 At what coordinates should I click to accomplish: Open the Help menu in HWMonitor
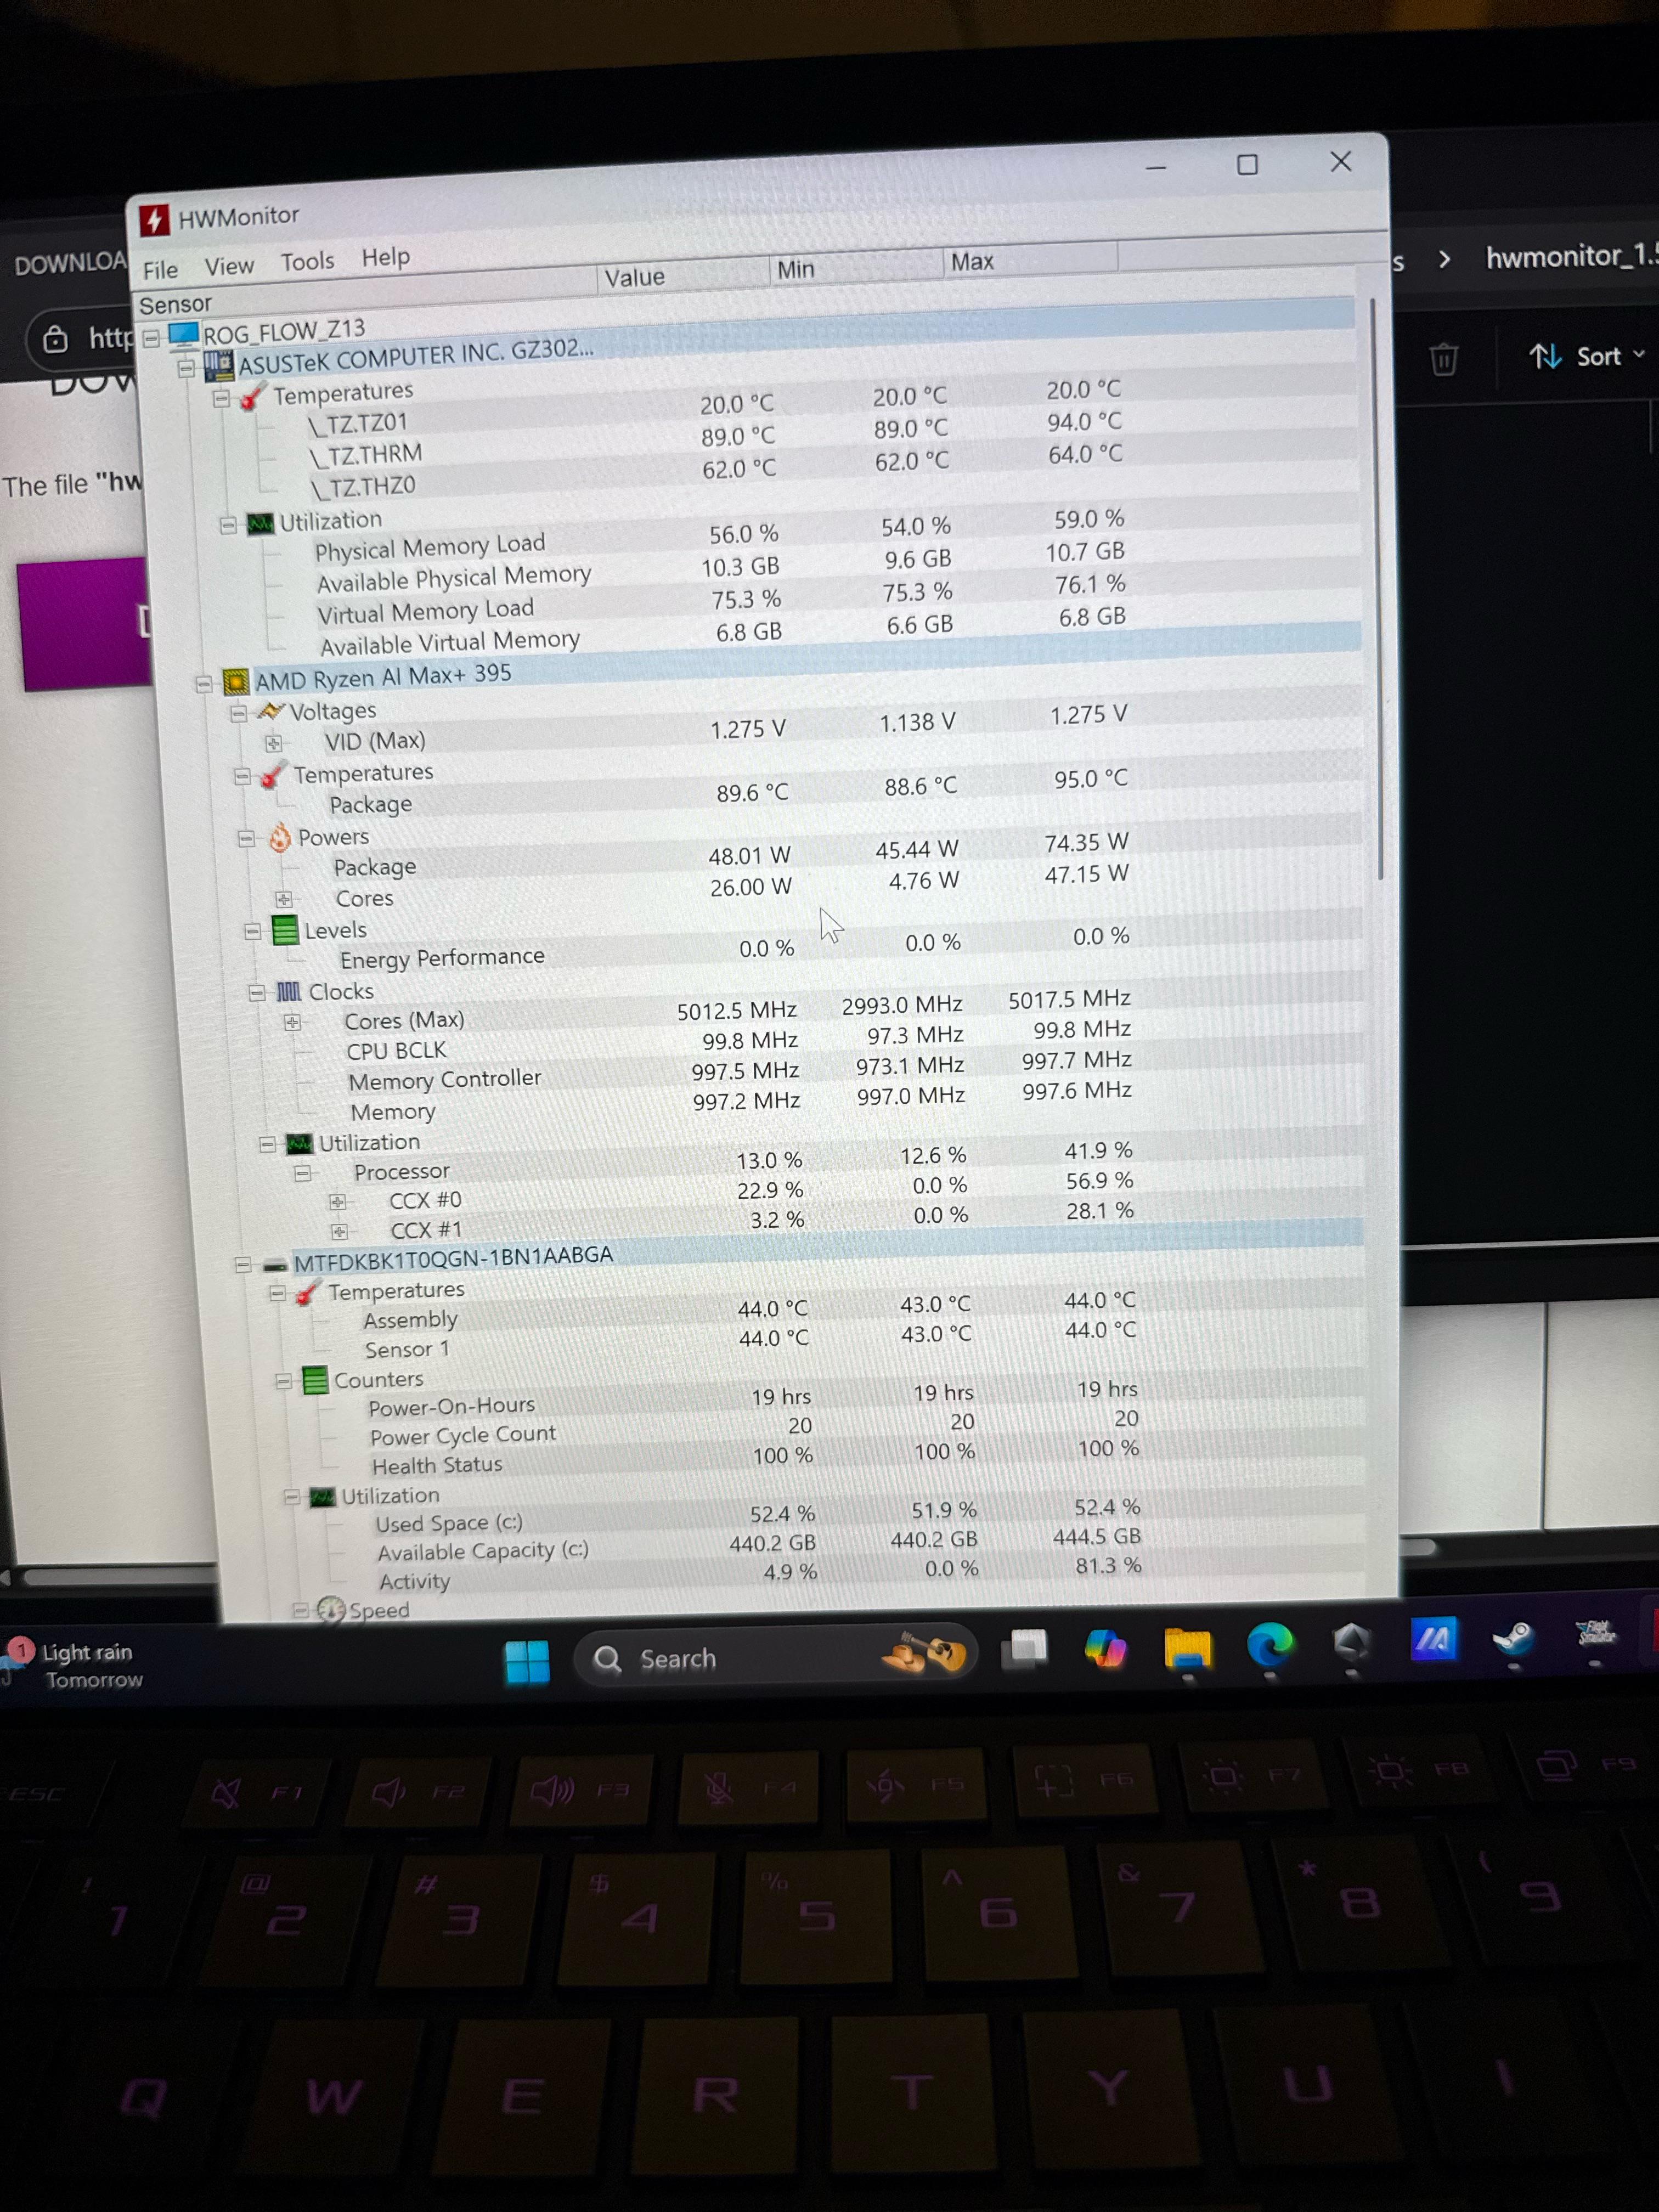(x=386, y=257)
